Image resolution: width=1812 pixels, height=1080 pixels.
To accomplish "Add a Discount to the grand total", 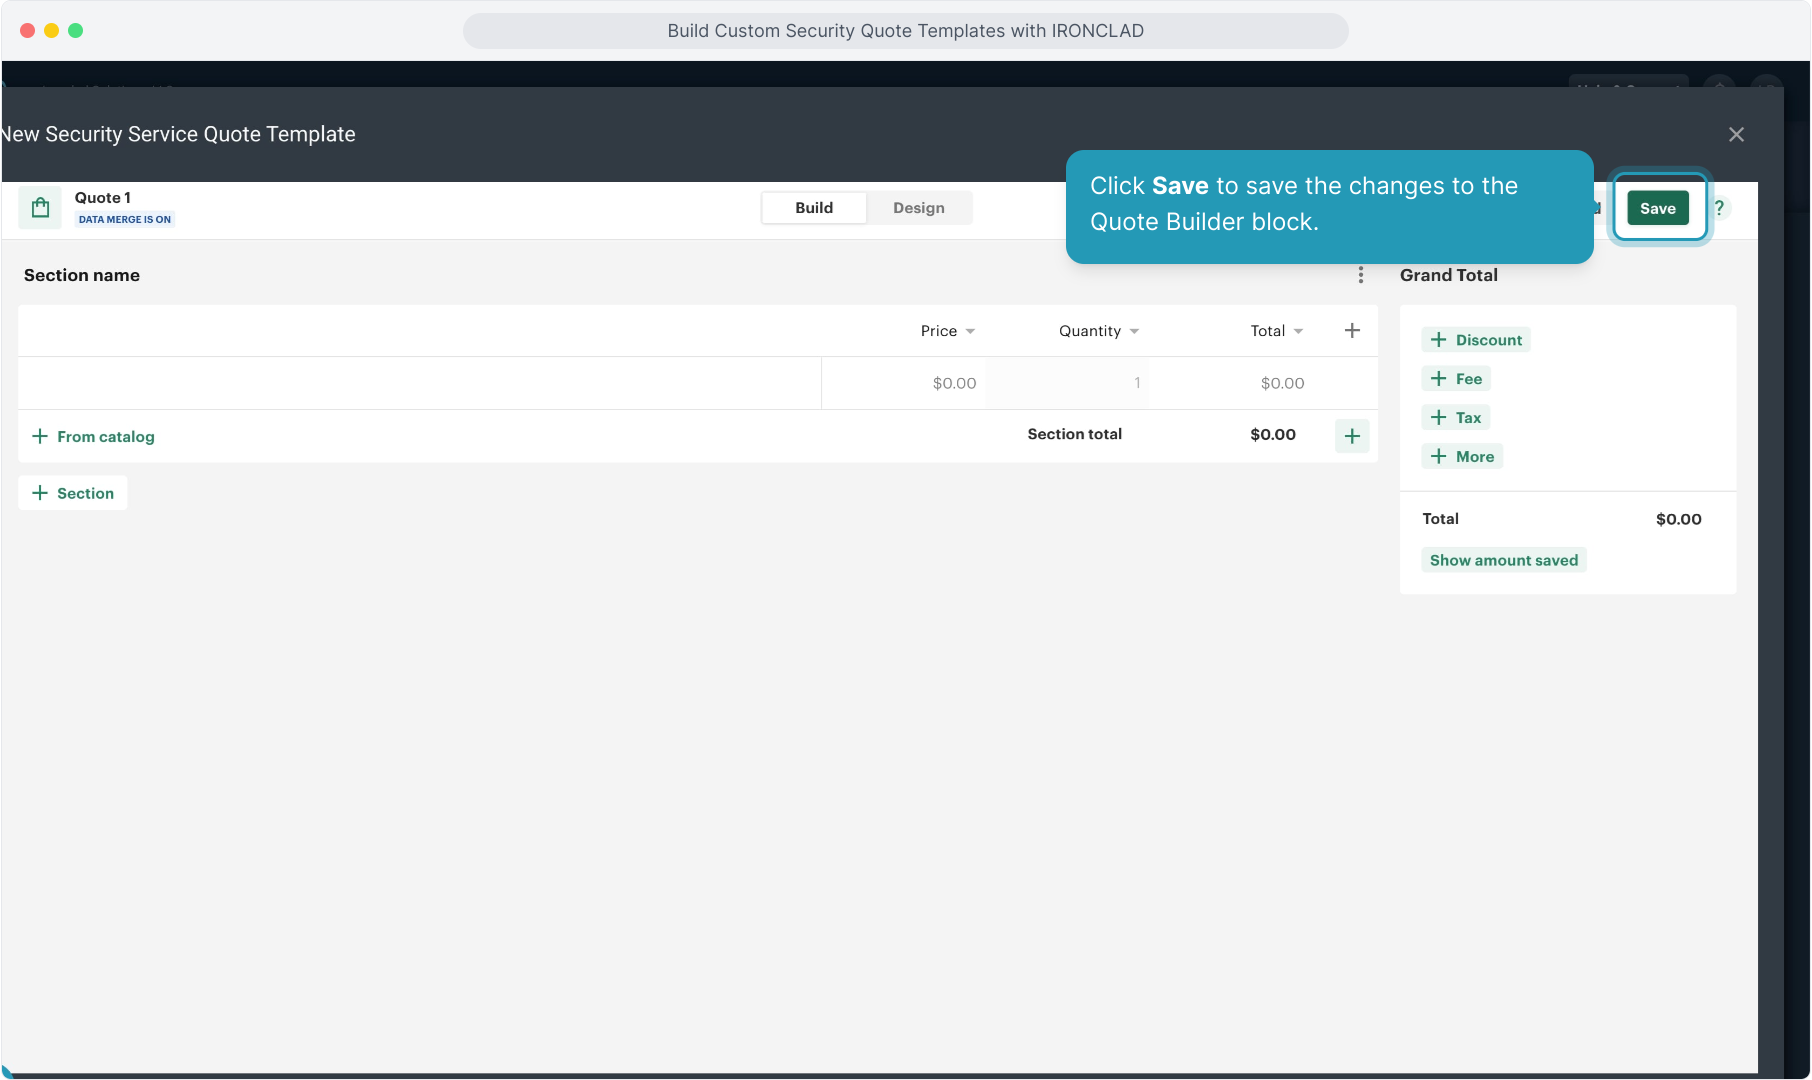I will coord(1476,340).
